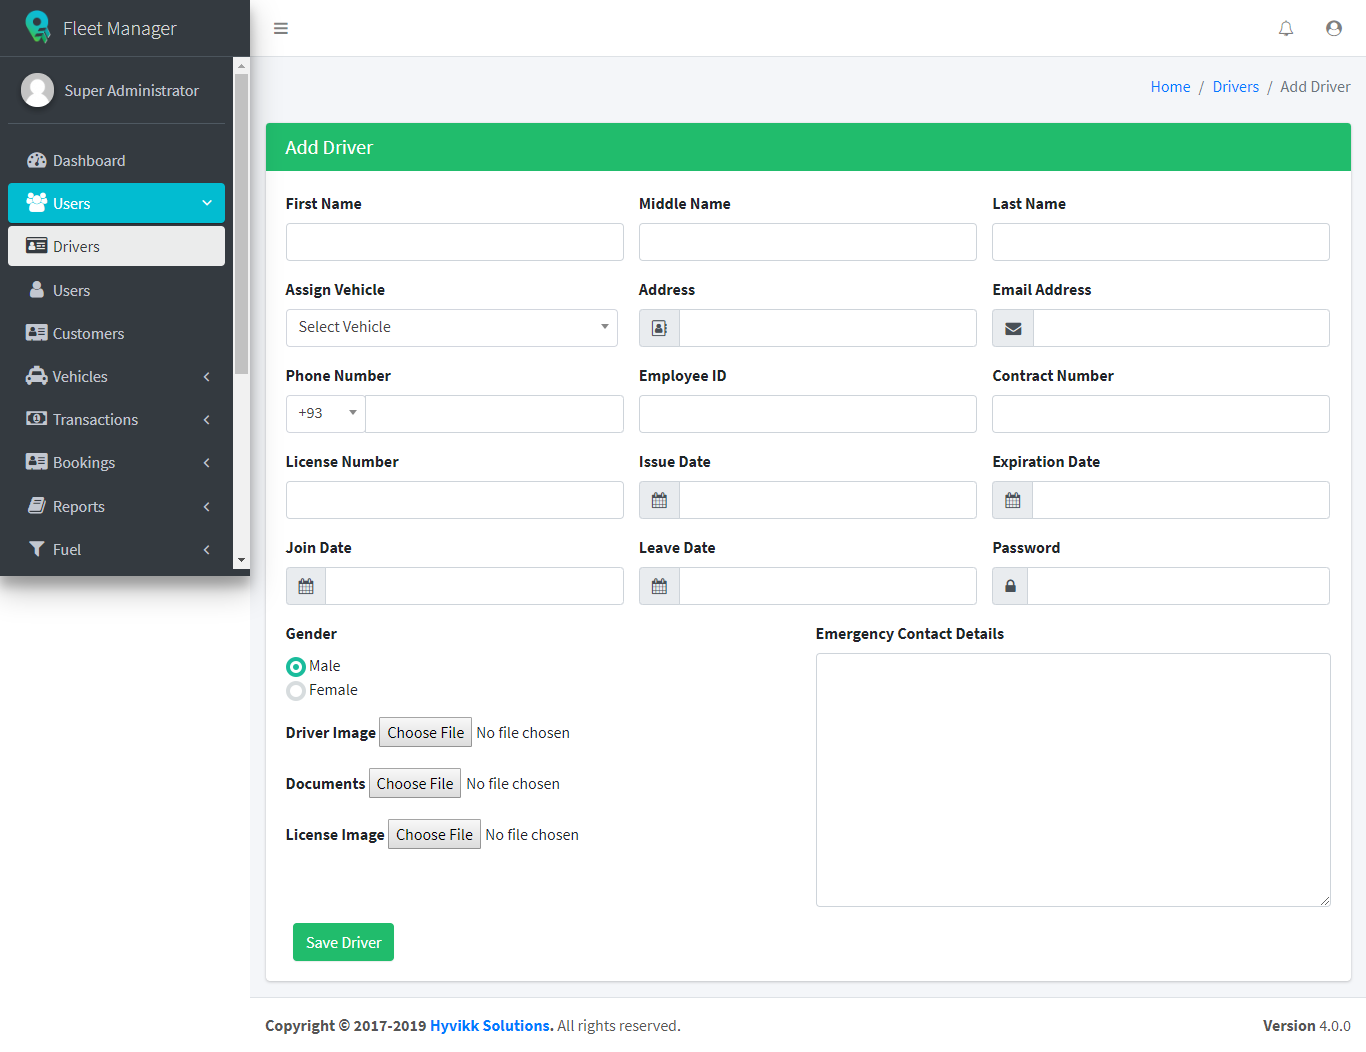Viewport: 1366px width, 1052px height.
Task: Click the Transactions money icon
Action: click(37, 419)
